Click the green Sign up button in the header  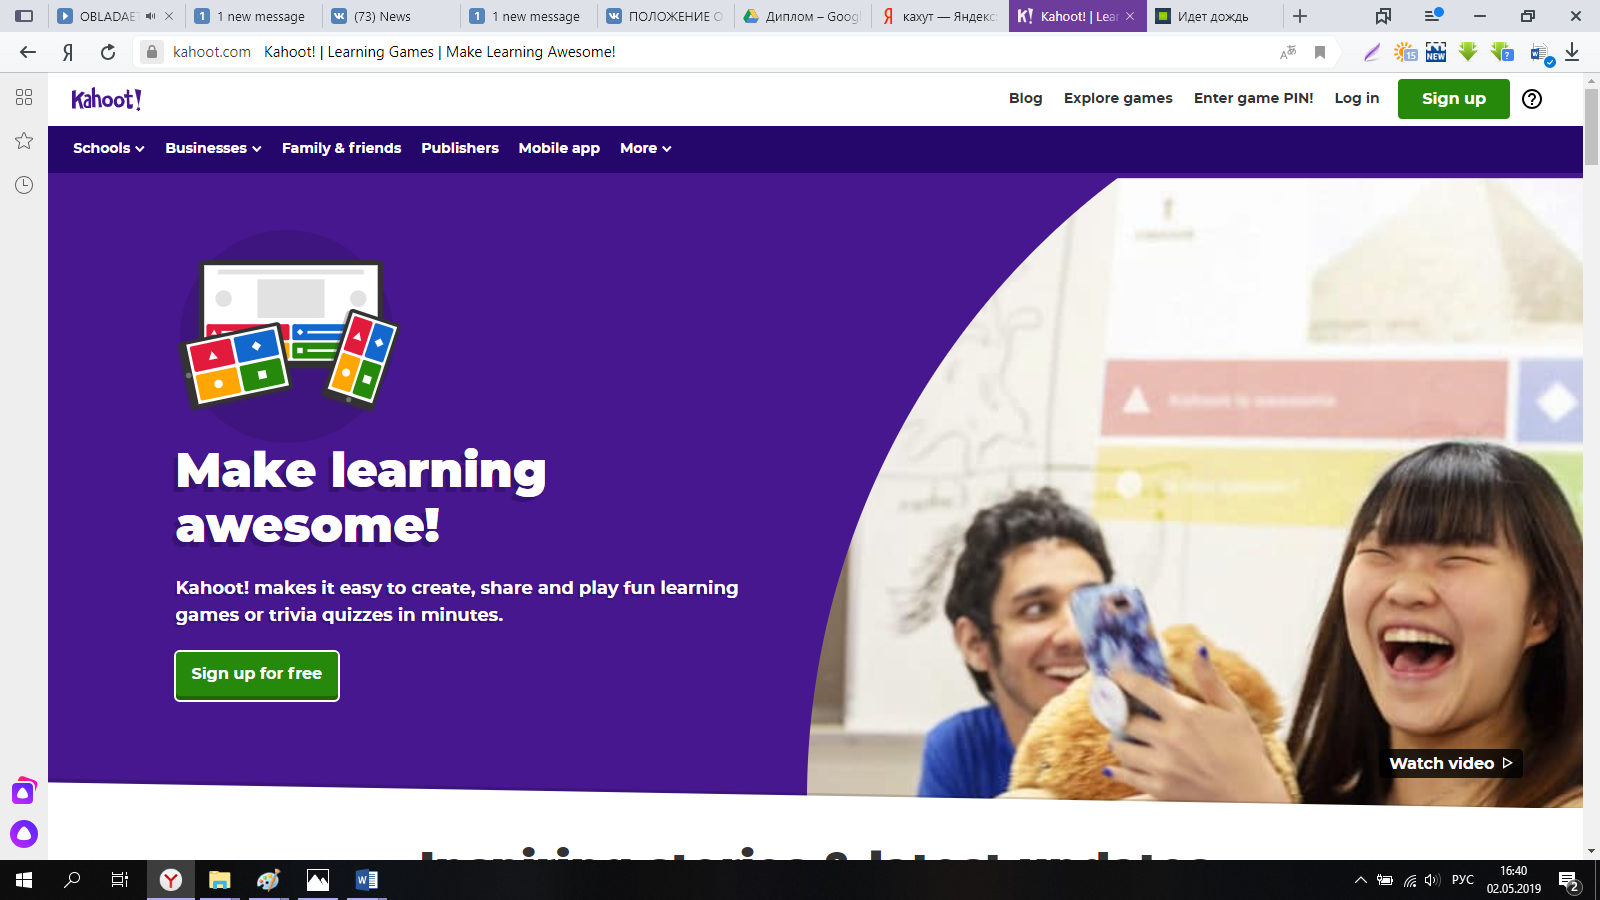[x=1453, y=99]
